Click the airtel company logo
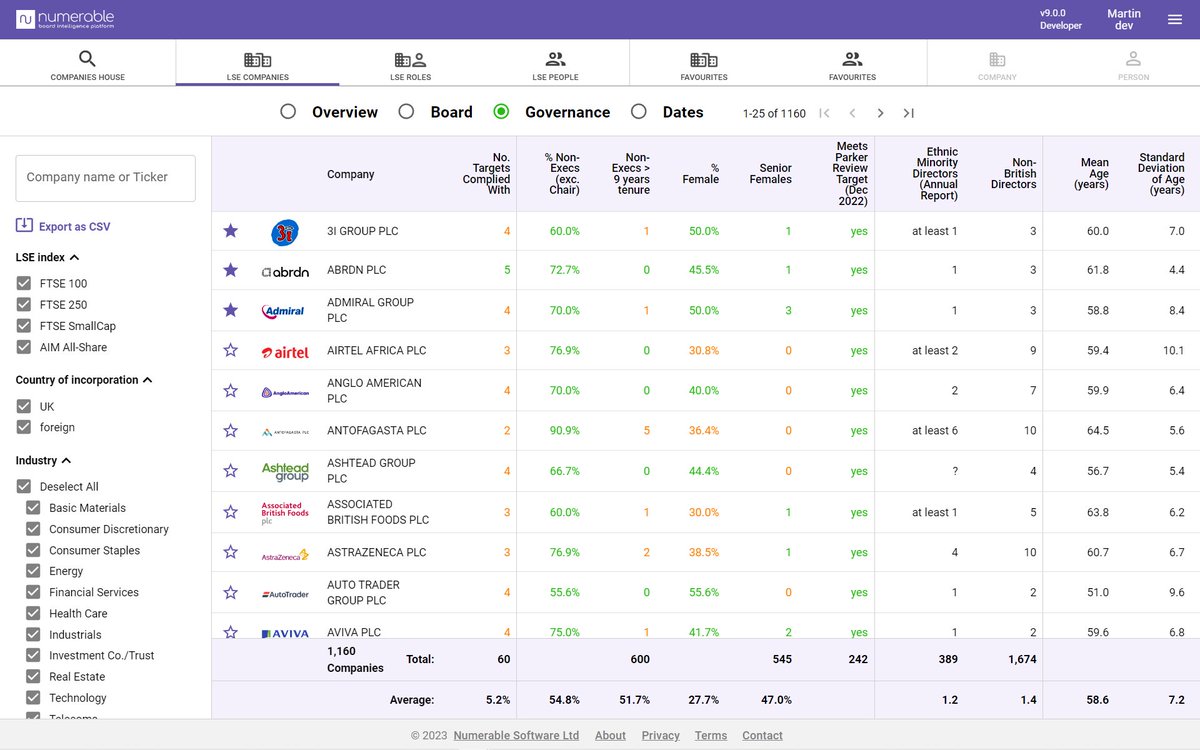Image resolution: width=1200 pixels, height=750 pixels. pos(285,352)
